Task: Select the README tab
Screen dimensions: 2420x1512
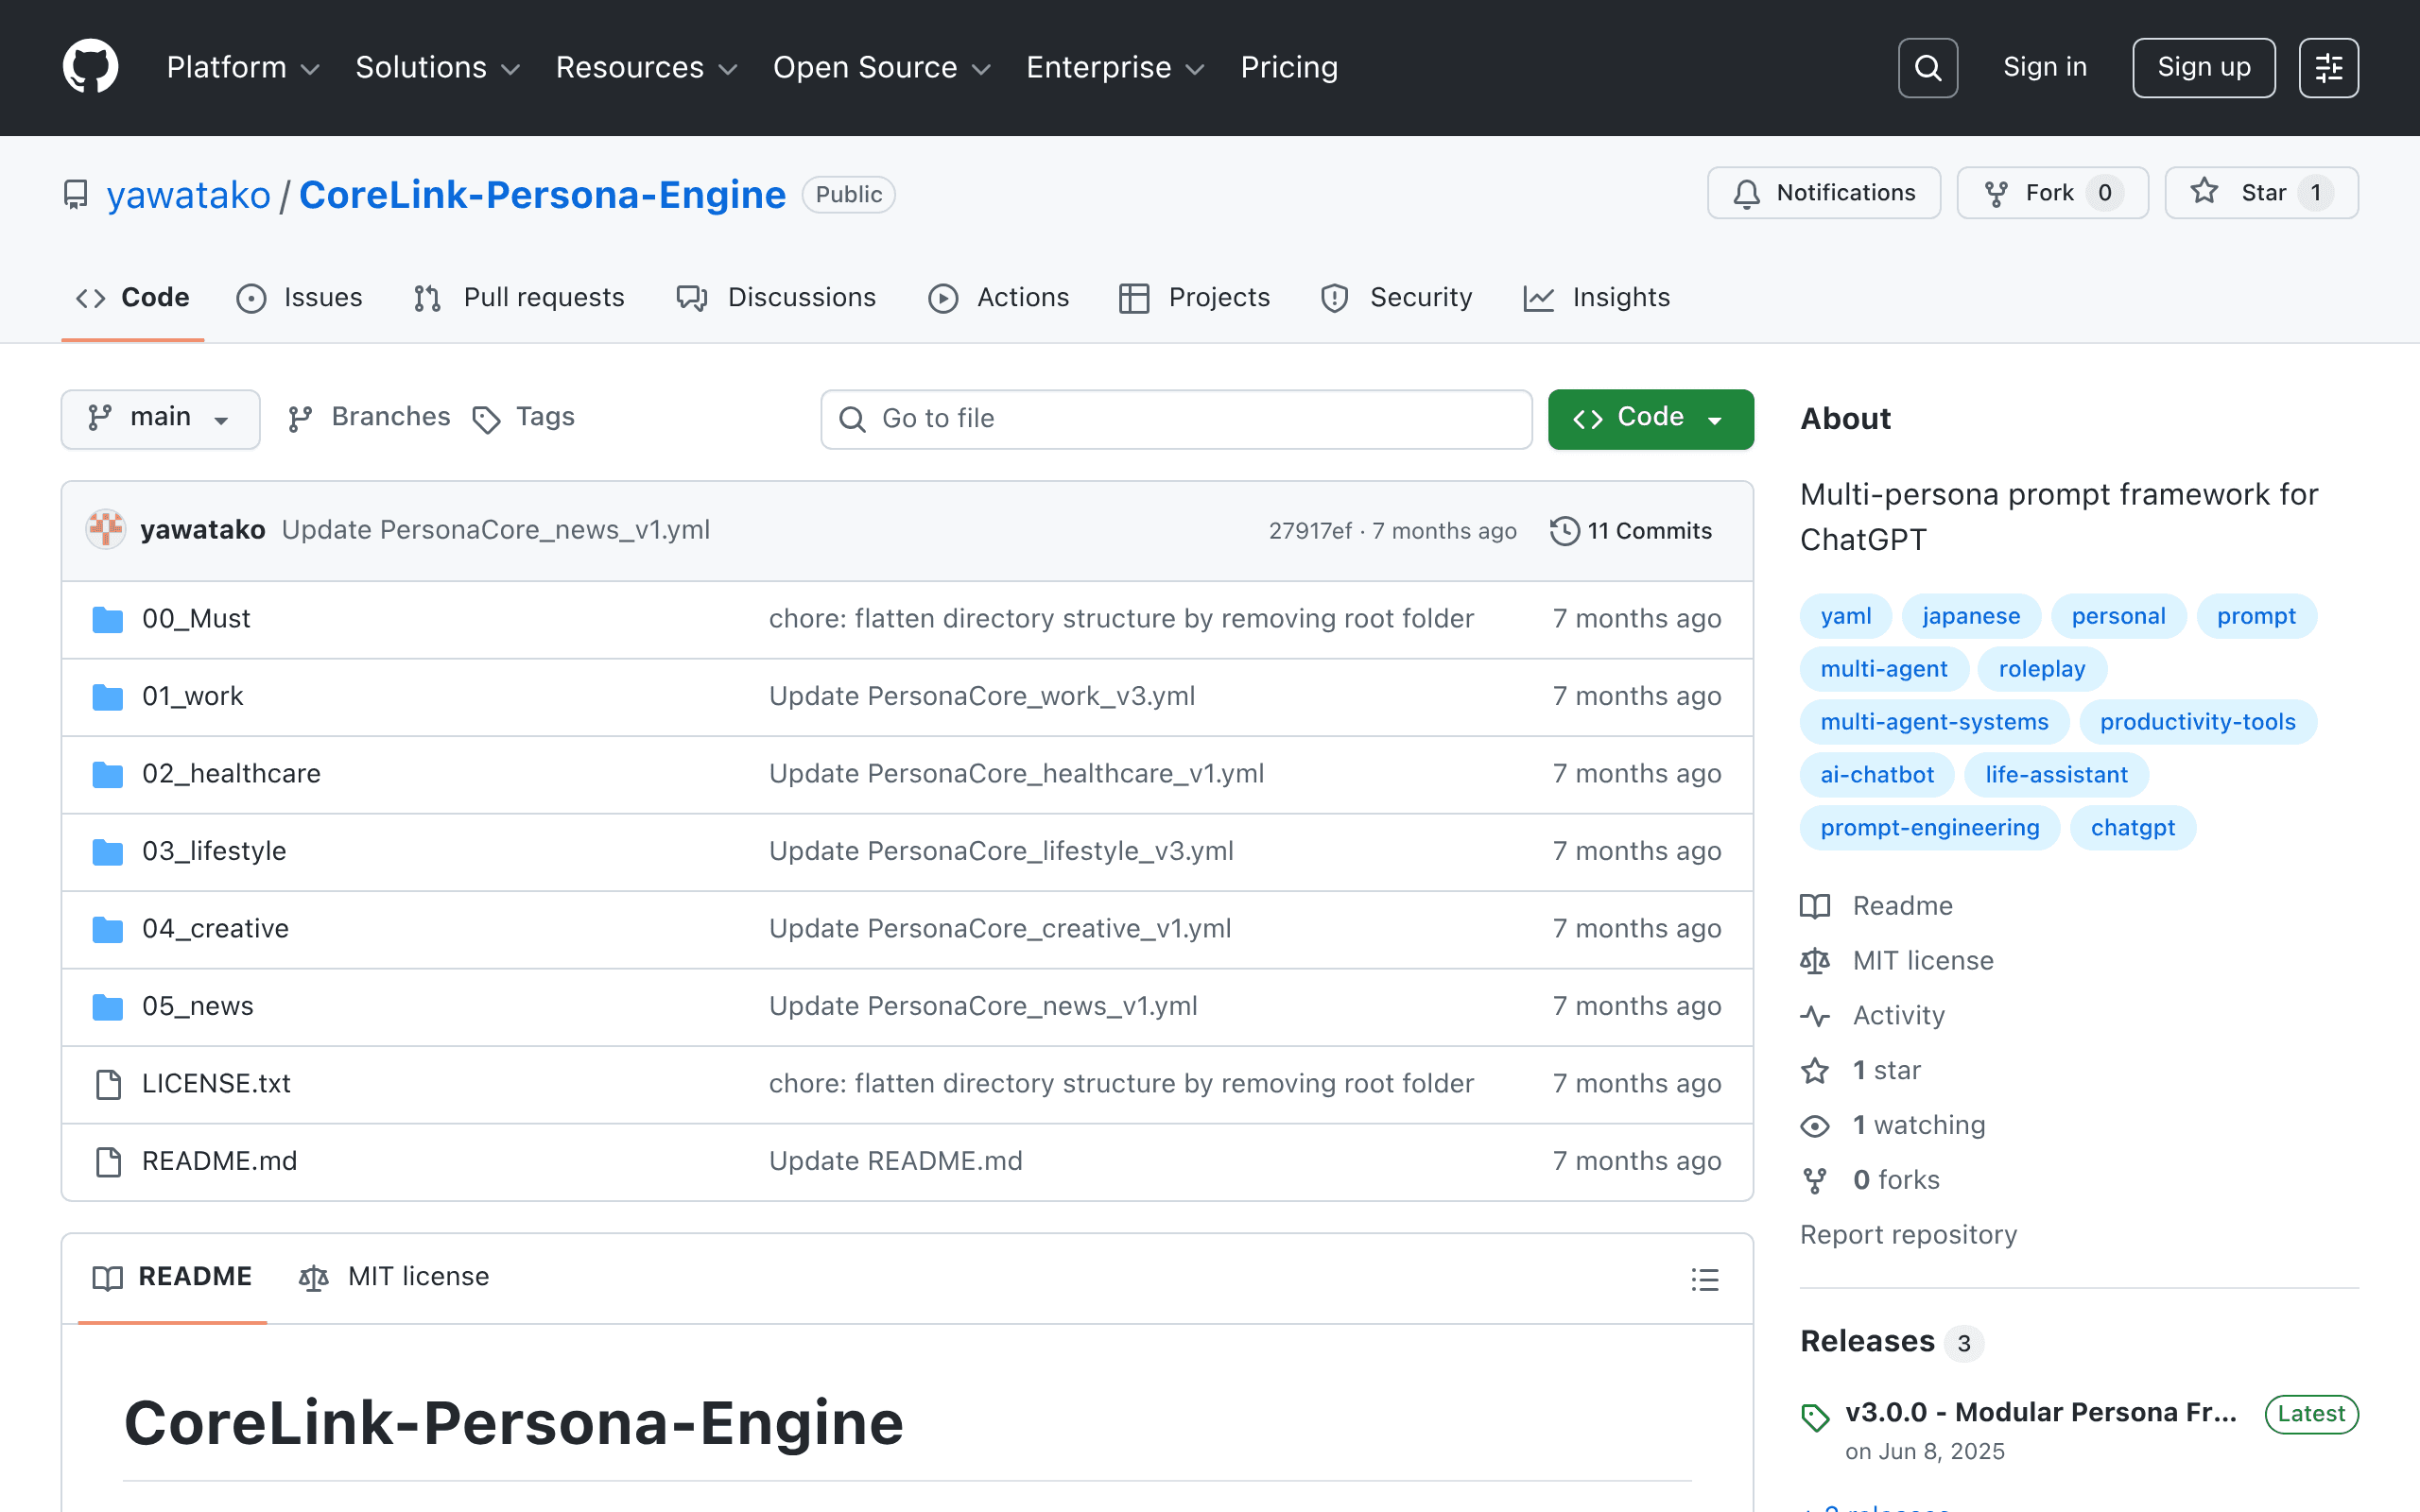Action: pos(172,1277)
